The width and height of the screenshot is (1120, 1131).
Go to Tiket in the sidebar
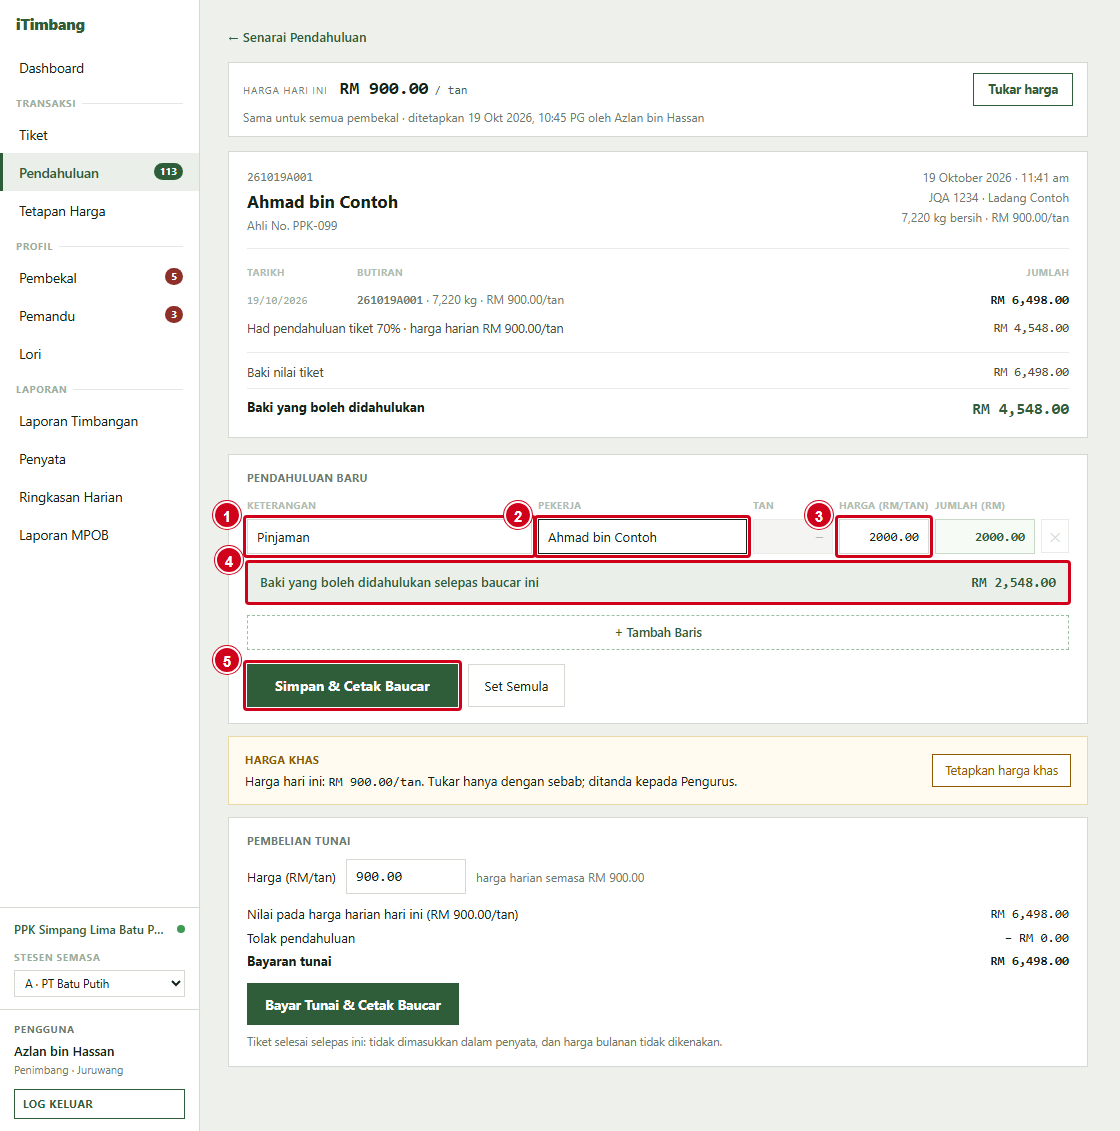click(x=100, y=136)
